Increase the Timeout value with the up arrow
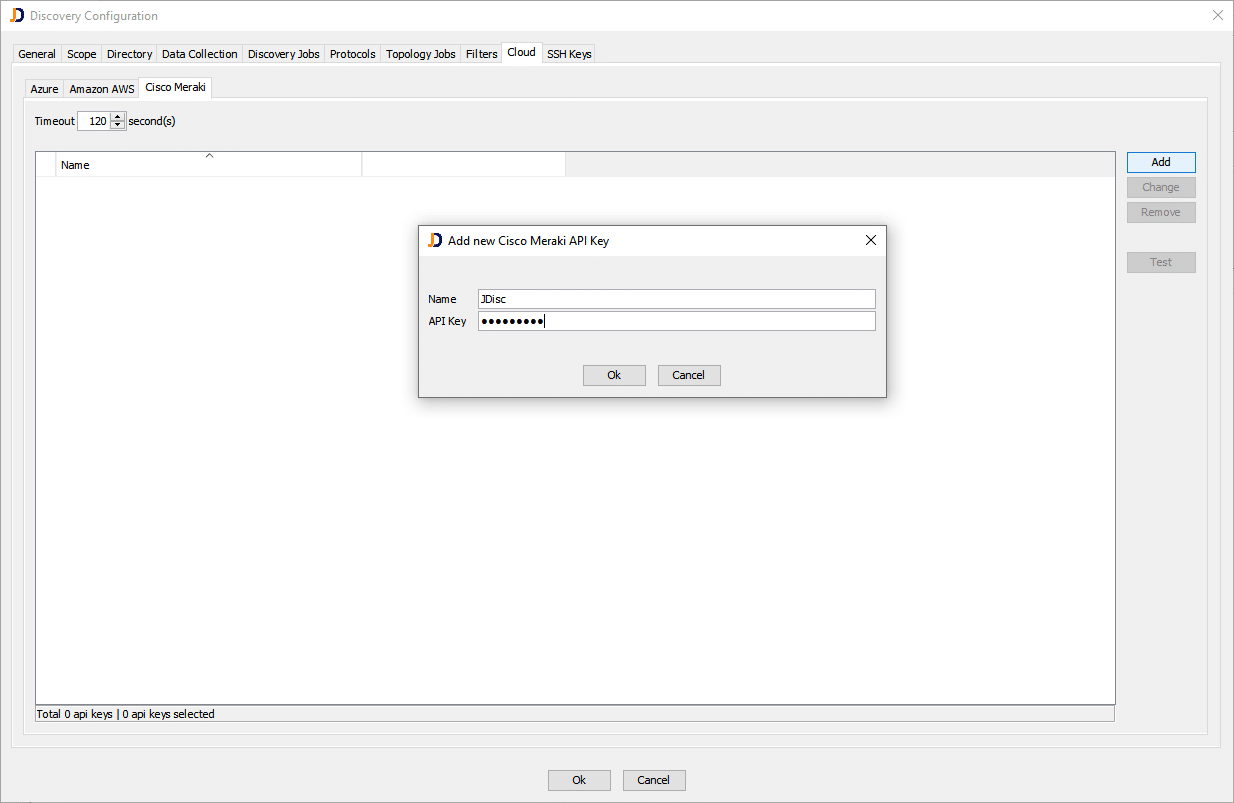The height and width of the screenshot is (803, 1234). [x=117, y=116]
